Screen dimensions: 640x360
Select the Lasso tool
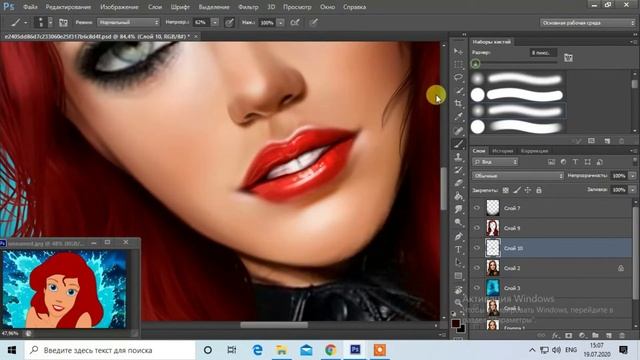pyautogui.click(x=458, y=78)
